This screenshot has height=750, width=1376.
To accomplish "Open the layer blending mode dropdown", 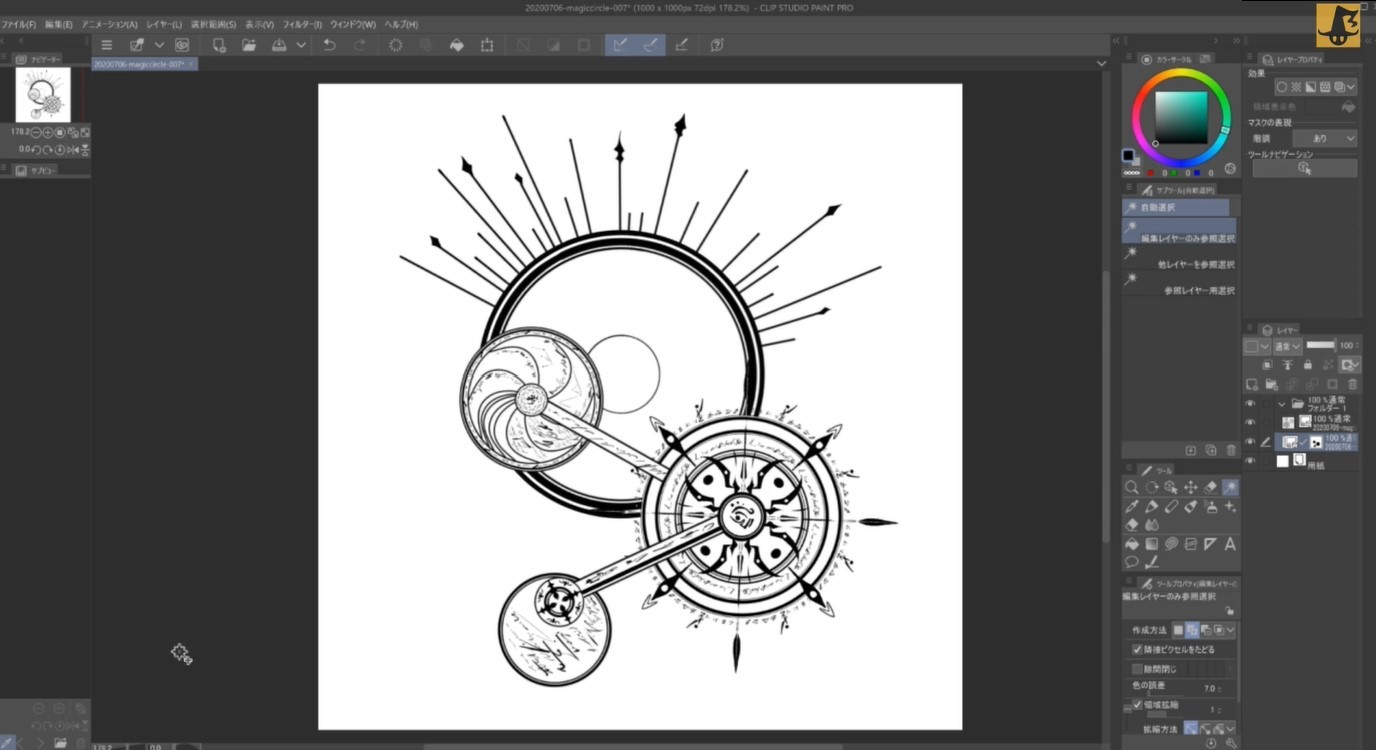I will click(1287, 346).
